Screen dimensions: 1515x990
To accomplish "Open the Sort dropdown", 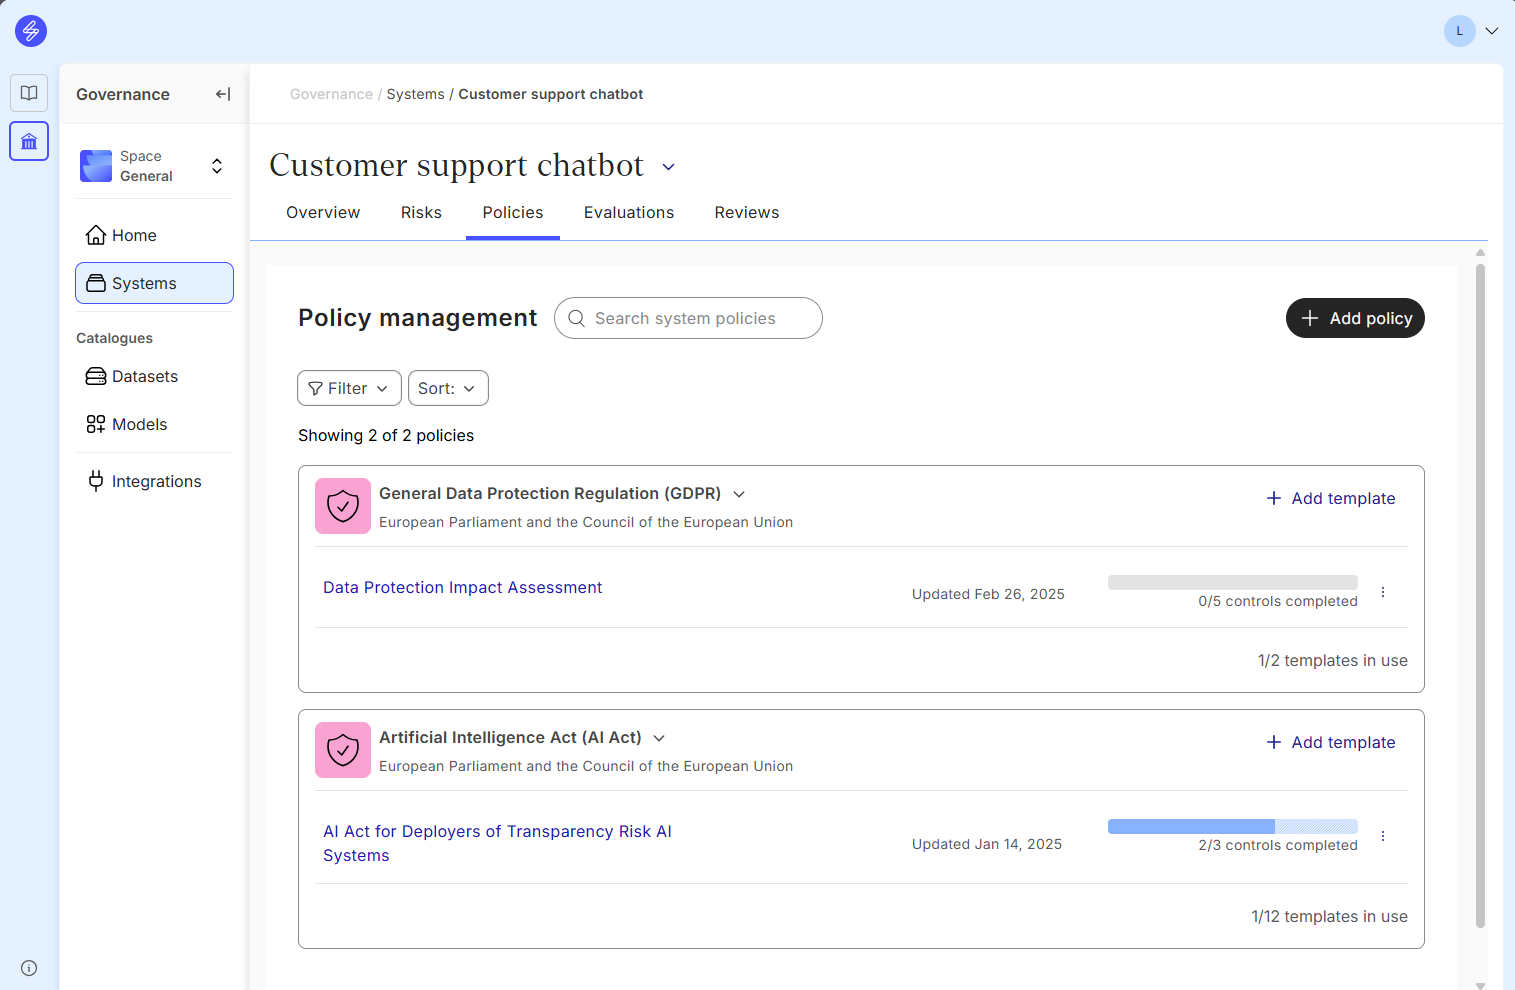I will 448,388.
